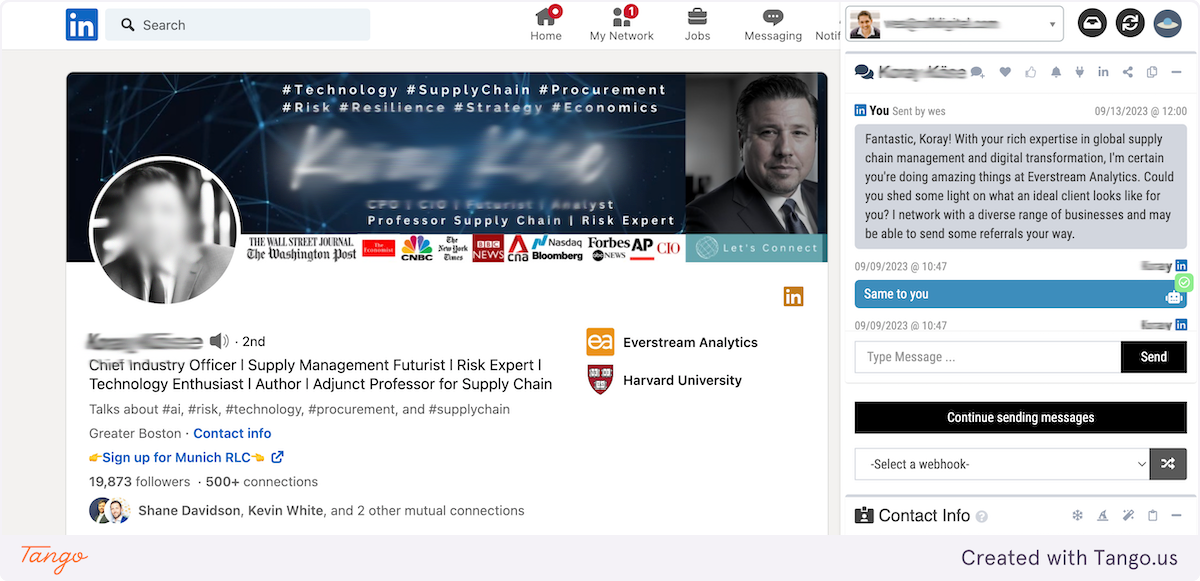Click the robot icon on message

[x=1174, y=297]
